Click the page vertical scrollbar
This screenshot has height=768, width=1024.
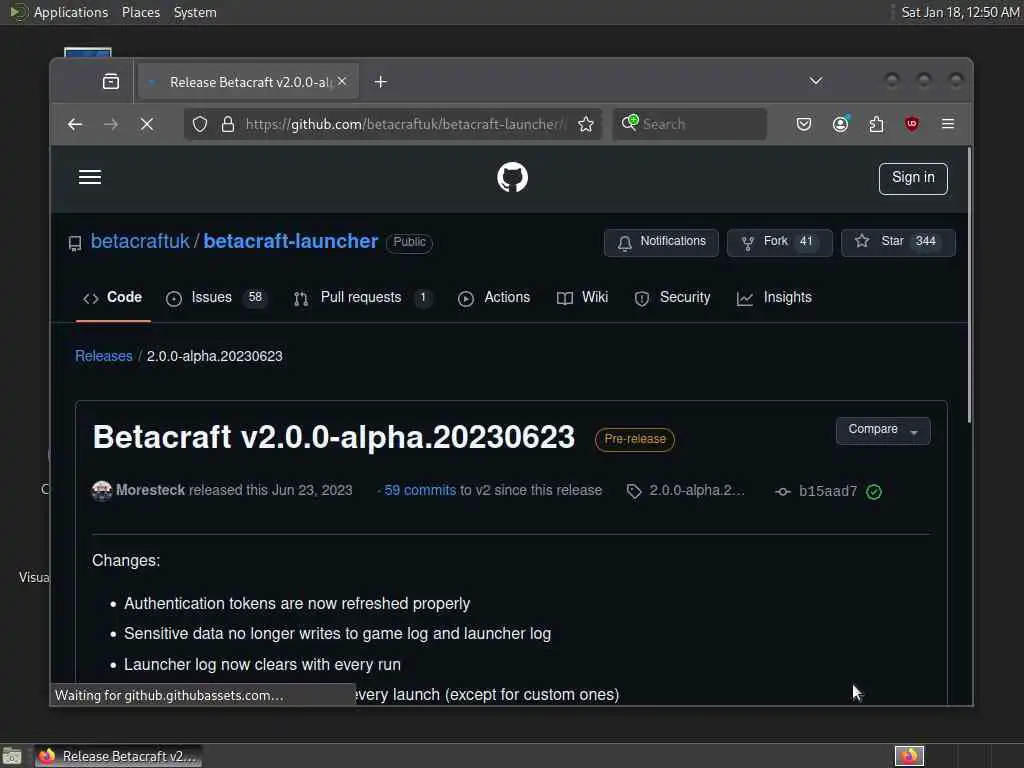tap(969, 285)
